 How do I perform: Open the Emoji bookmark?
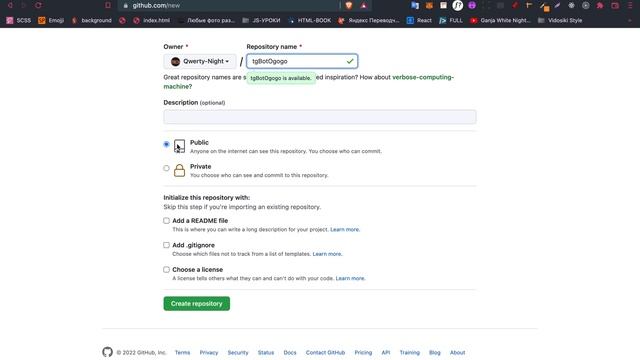coord(51,20)
